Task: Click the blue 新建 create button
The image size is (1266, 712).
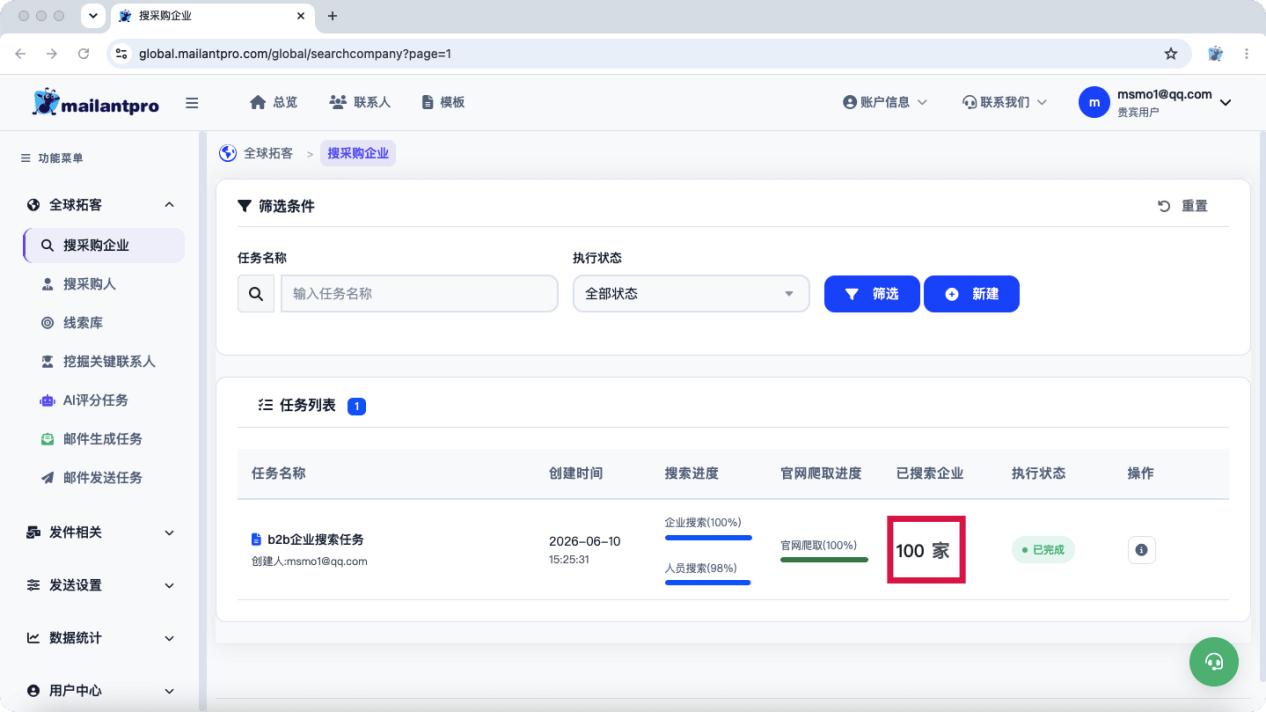Action: pos(971,294)
